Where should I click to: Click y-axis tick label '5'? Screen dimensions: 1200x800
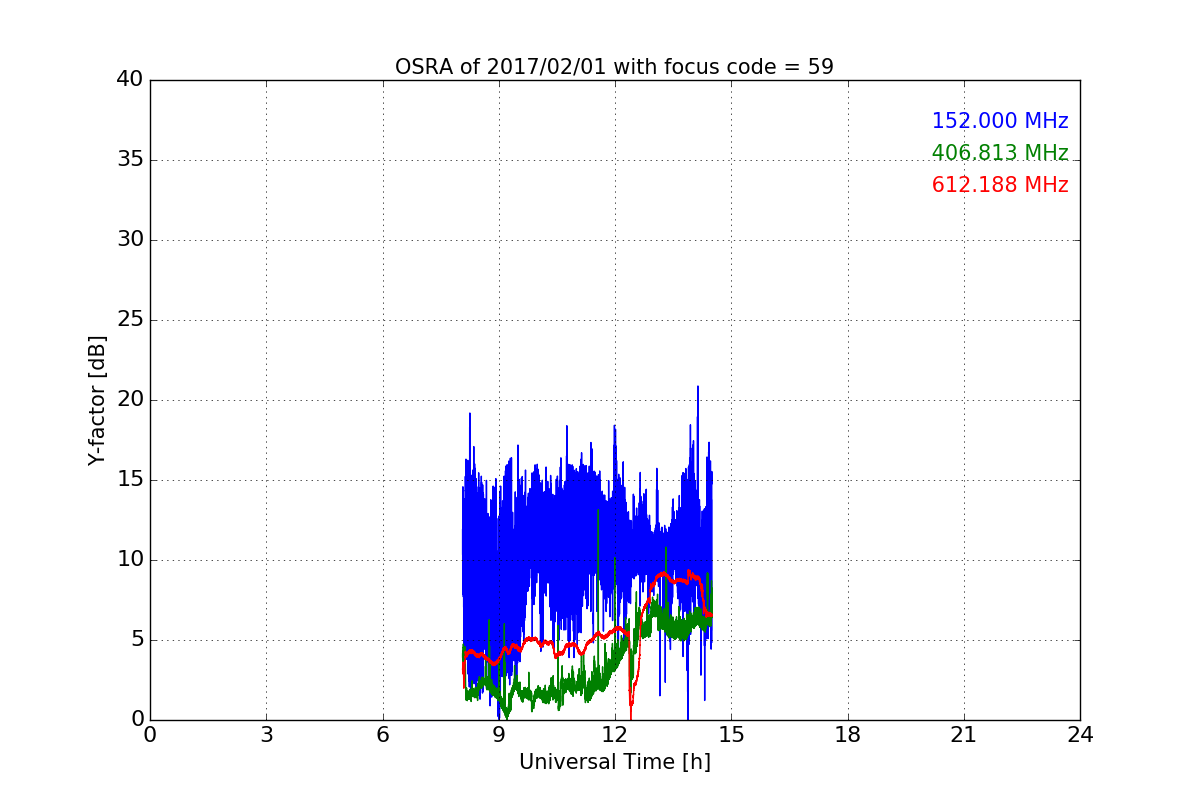click(136, 640)
